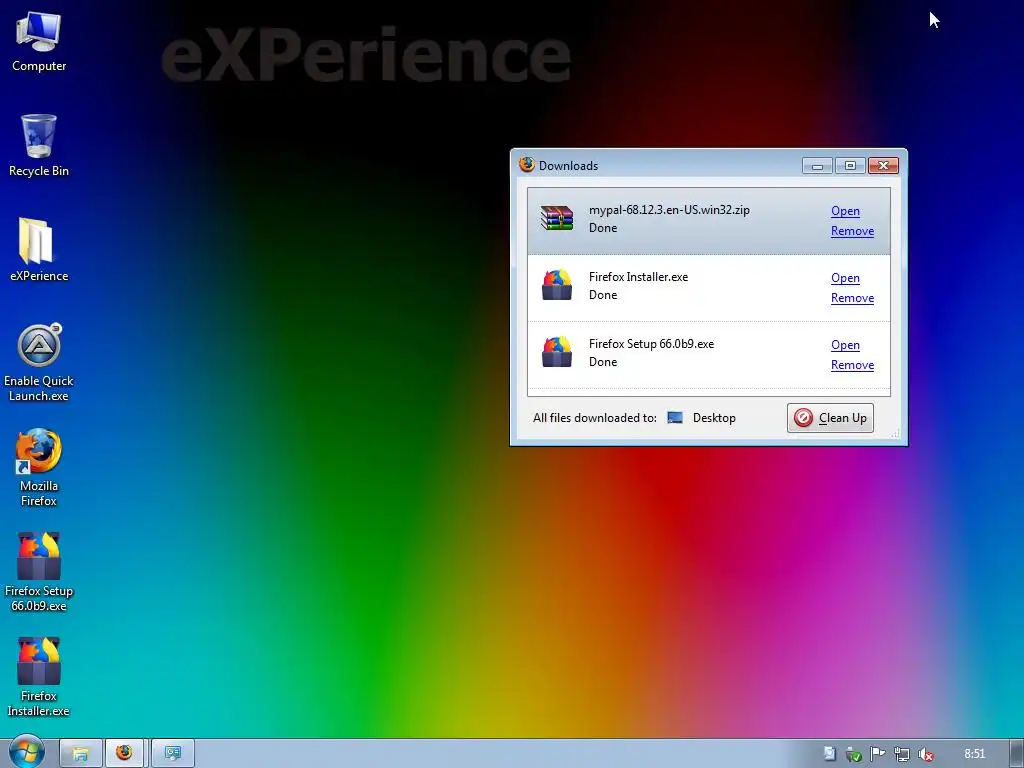Select the Firefox Installer.exe file name in Downloads

(638, 277)
